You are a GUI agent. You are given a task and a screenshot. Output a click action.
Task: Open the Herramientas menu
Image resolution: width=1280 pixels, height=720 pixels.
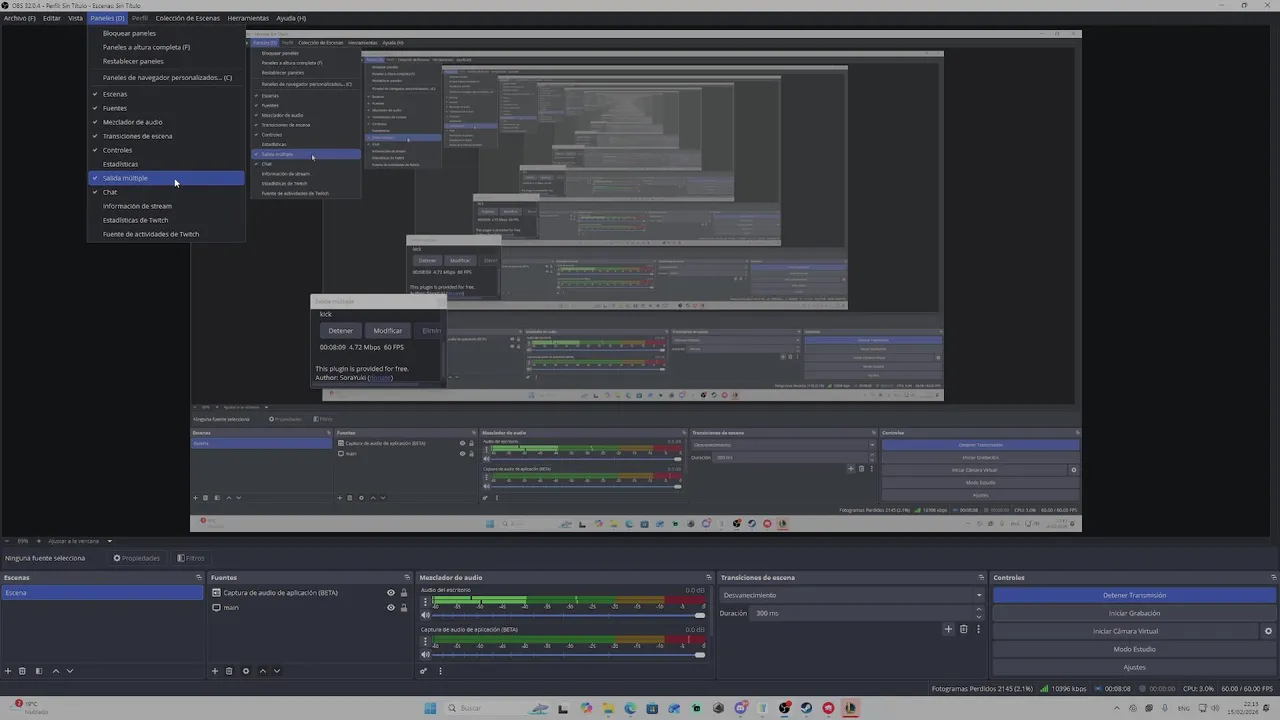pyautogui.click(x=248, y=18)
